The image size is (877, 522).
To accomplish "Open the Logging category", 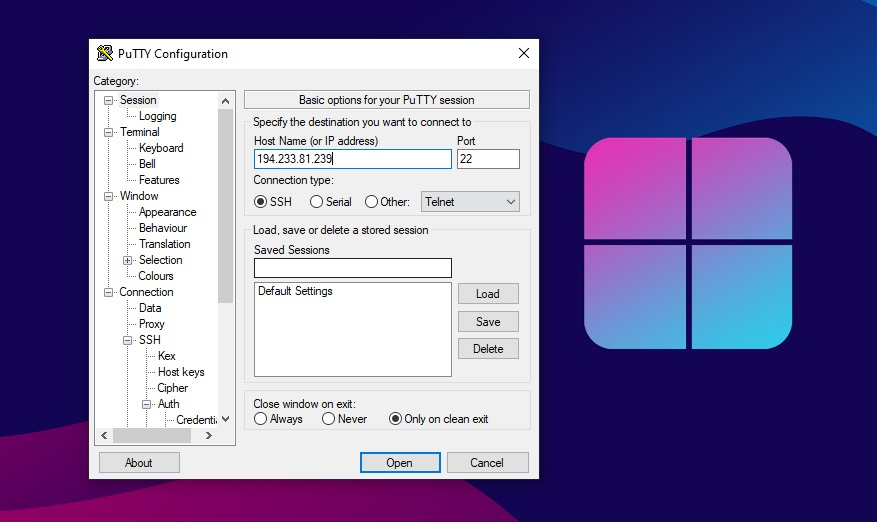I will coord(157,116).
